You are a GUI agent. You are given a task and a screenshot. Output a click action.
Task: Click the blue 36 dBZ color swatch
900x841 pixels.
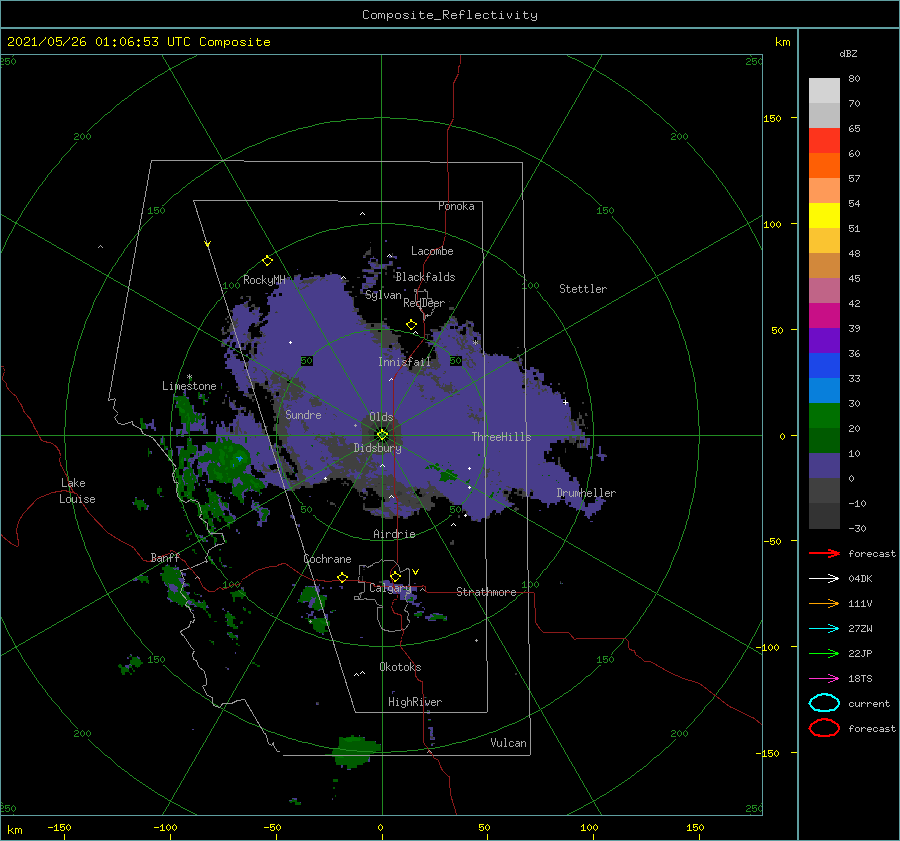pos(824,366)
